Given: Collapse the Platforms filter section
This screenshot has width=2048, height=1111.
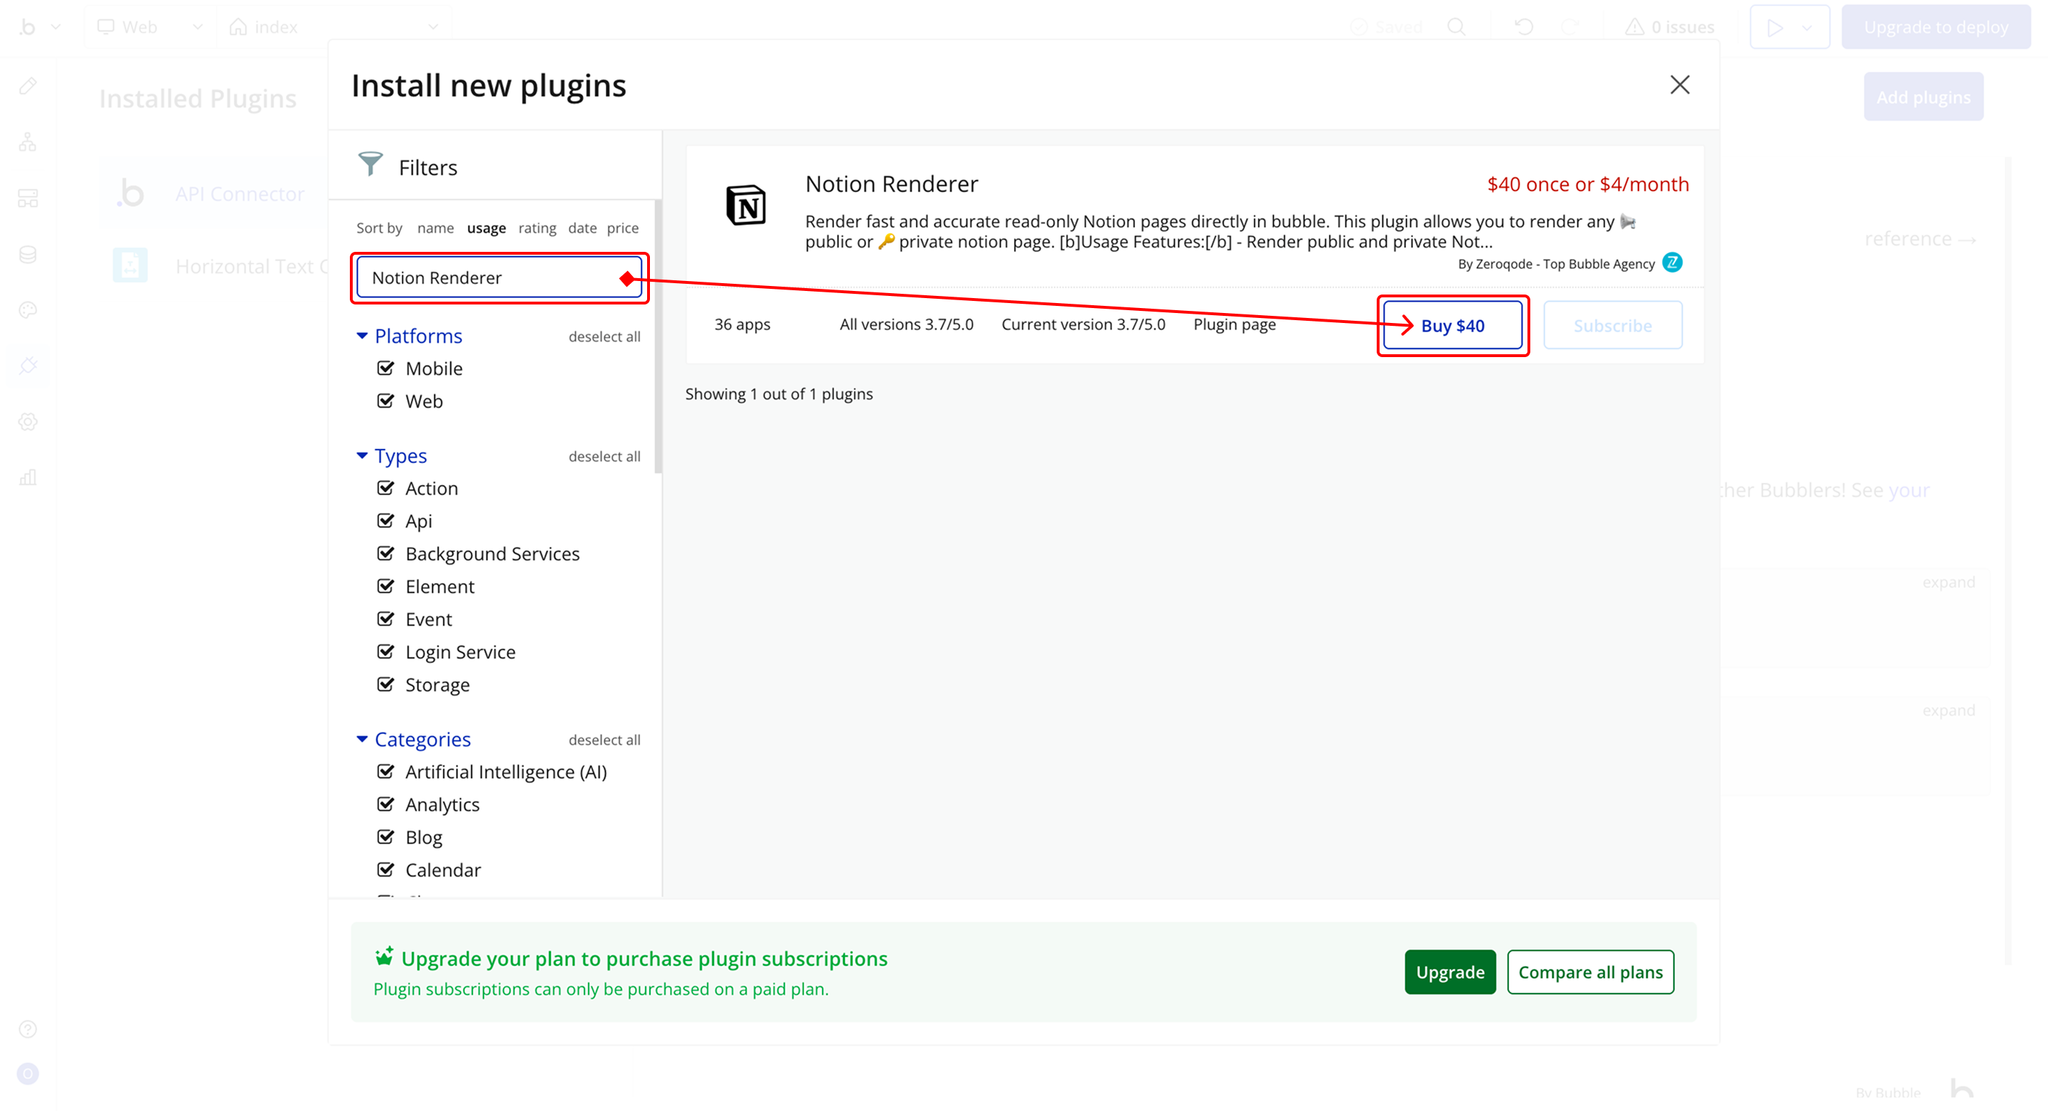Looking at the screenshot, I should (362, 336).
